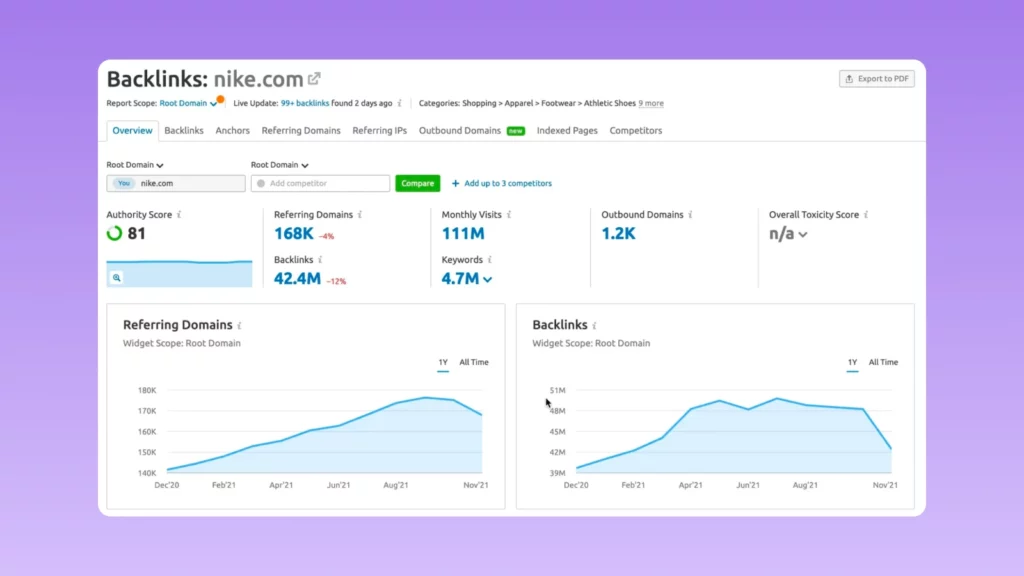Go to the Competitors tab
Image resolution: width=1024 pixels, height=576 pixels.
click(x=635, y=131)
